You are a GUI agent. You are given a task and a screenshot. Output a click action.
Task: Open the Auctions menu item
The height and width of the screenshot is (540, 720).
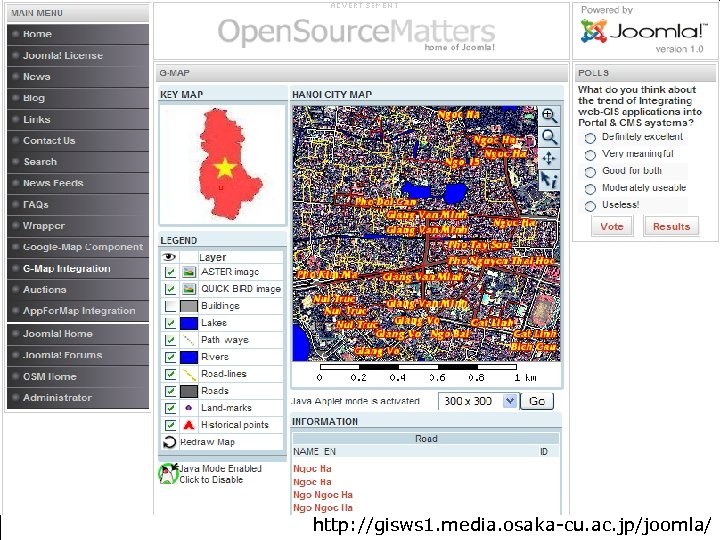pos(78,289)
